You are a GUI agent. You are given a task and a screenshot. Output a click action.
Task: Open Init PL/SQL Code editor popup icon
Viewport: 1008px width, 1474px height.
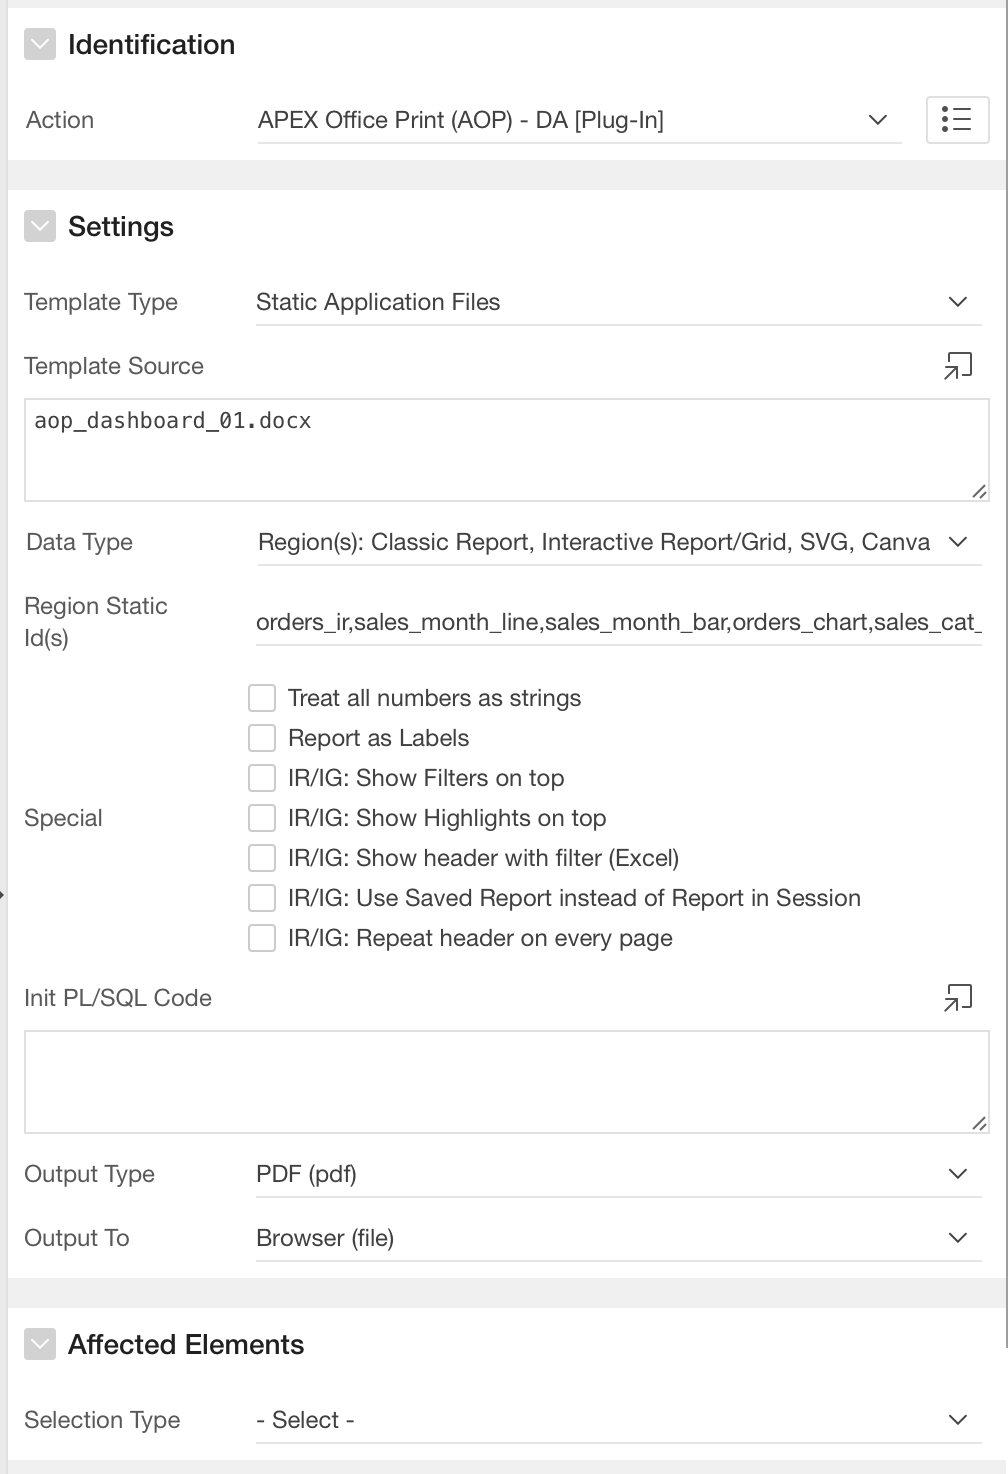pos(957,998)
